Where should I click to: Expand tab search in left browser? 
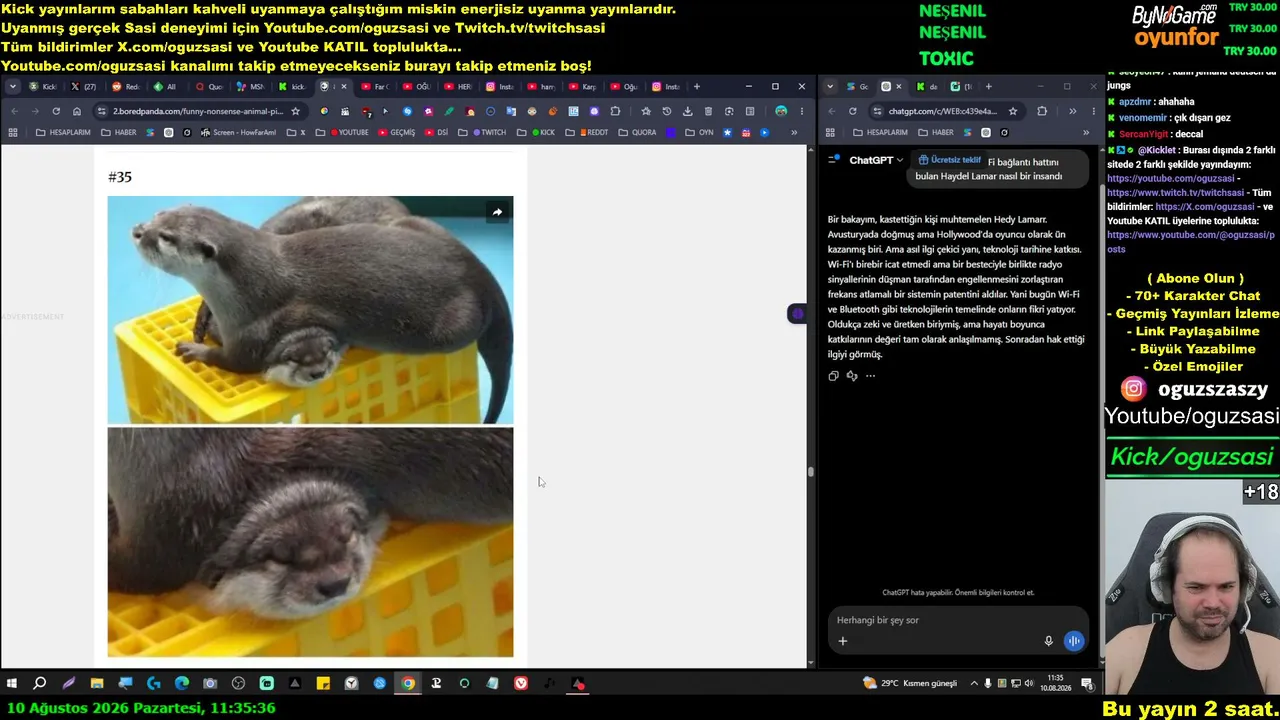pos(13,87)
